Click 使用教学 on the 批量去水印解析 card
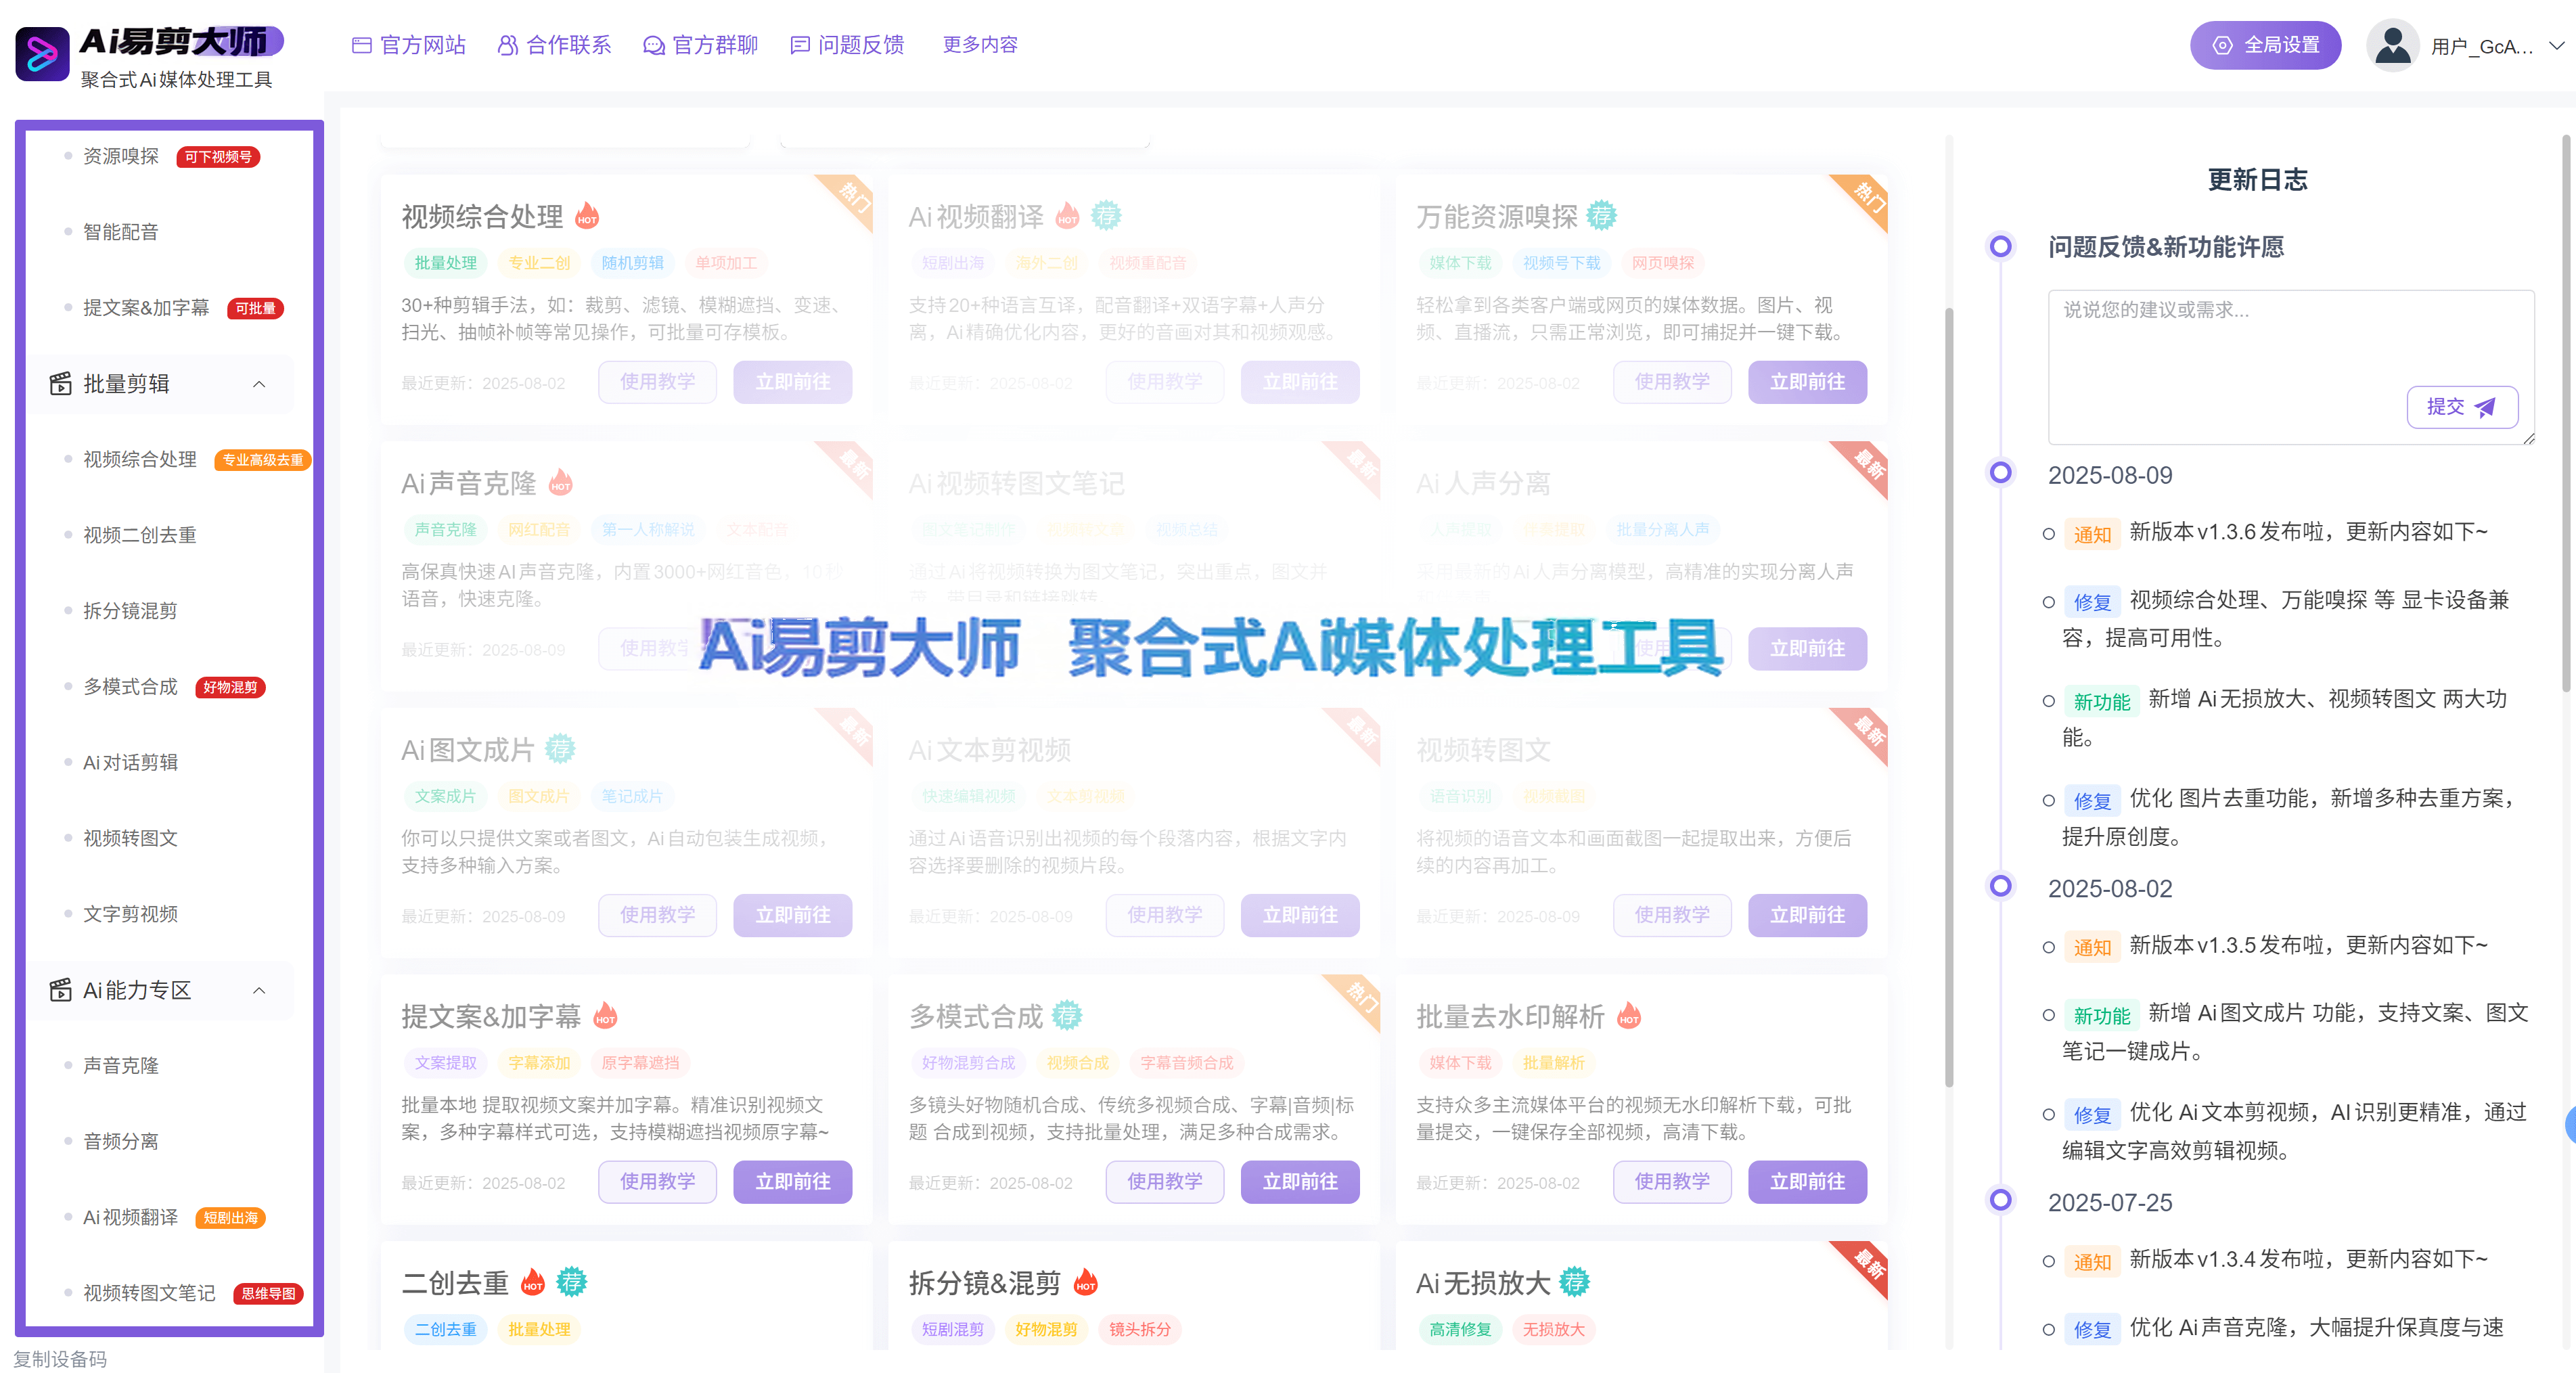Image resolution: width=2576 pixels, height=1373 pixels. [x=1672, y=1182]
